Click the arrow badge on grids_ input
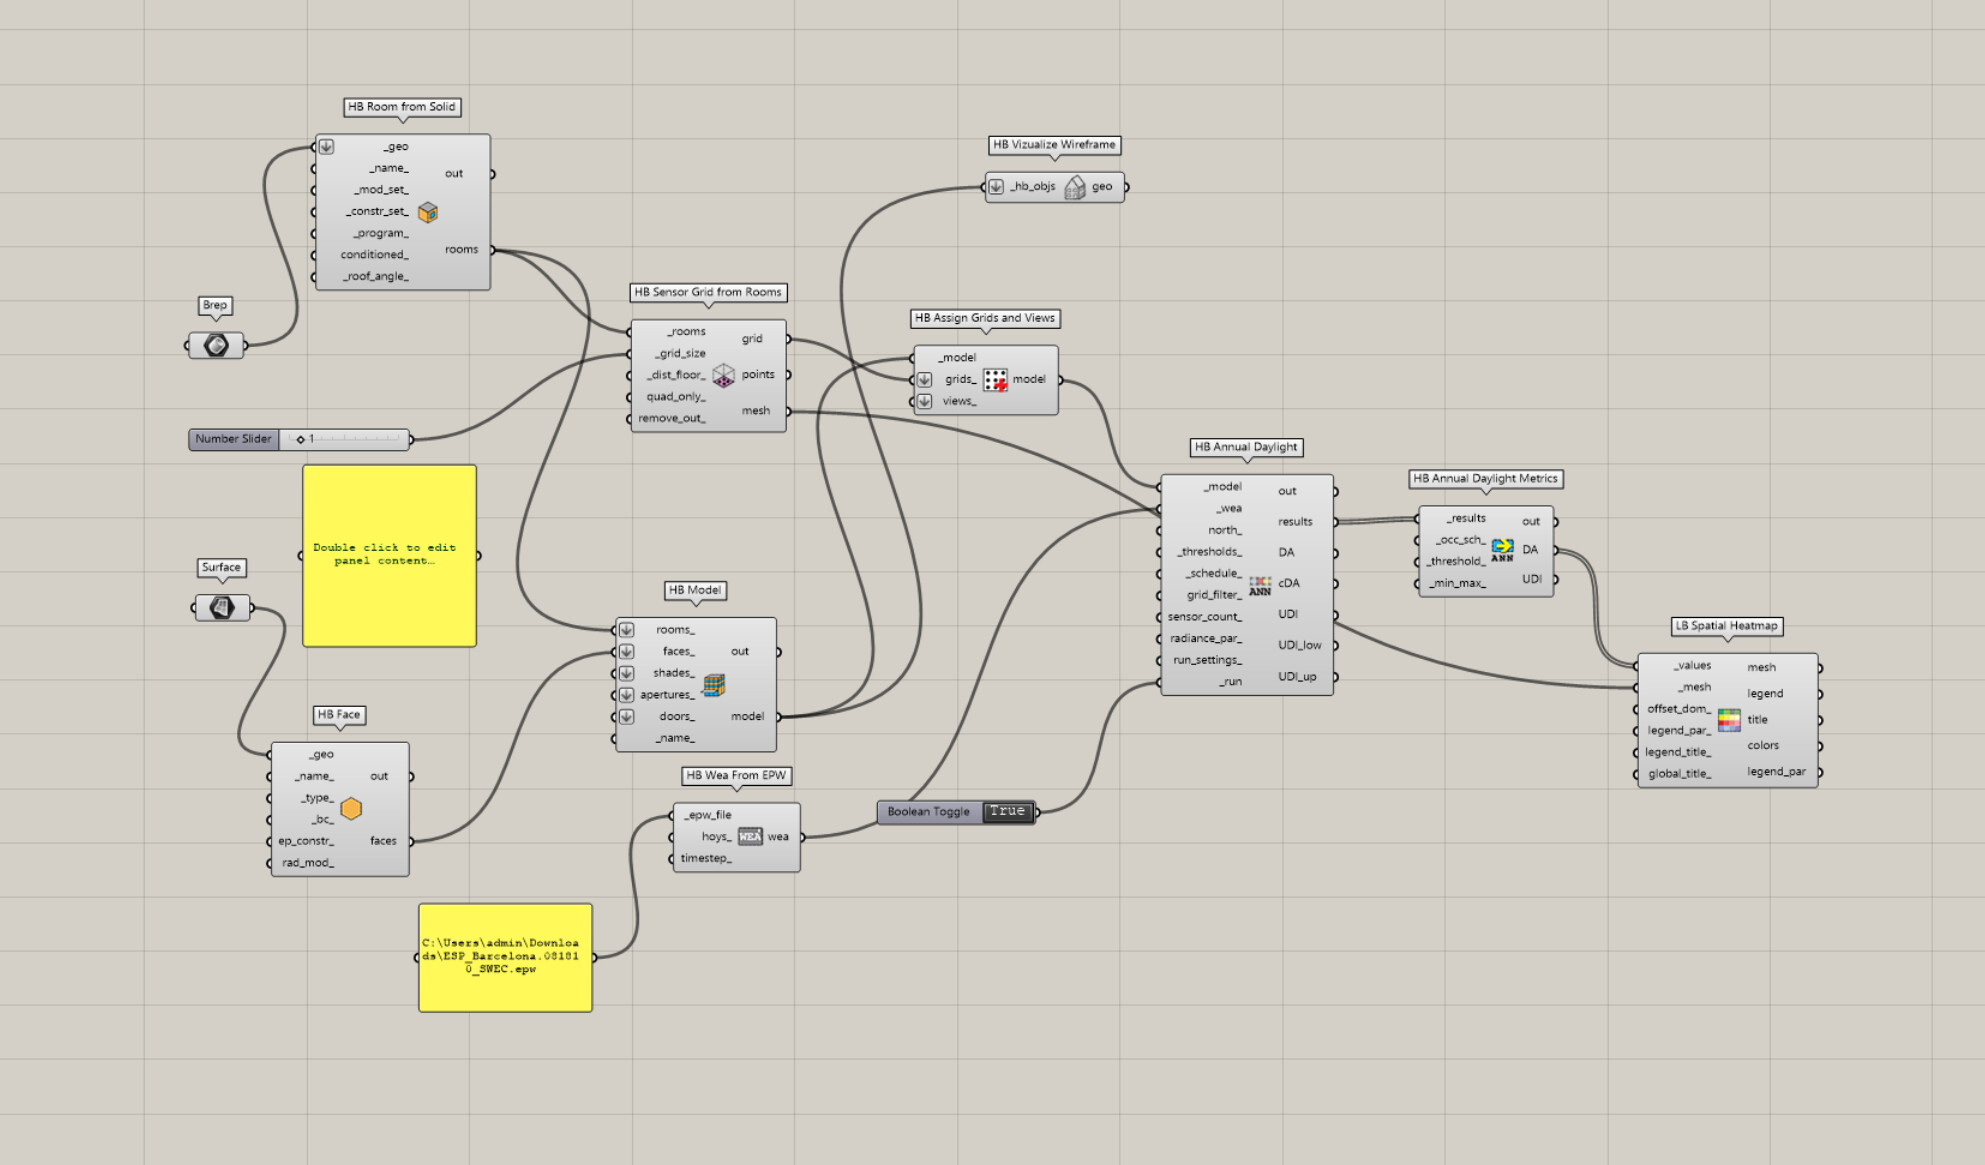This screenshot has height=1165, width=1985. [925, 380]
